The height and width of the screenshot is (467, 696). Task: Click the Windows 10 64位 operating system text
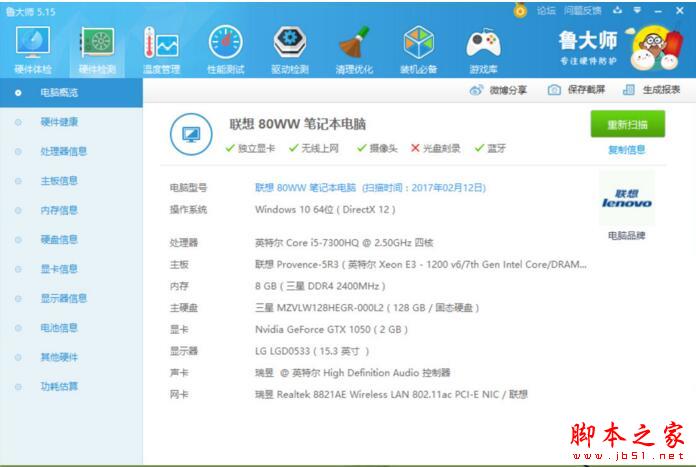click(325, 210)
